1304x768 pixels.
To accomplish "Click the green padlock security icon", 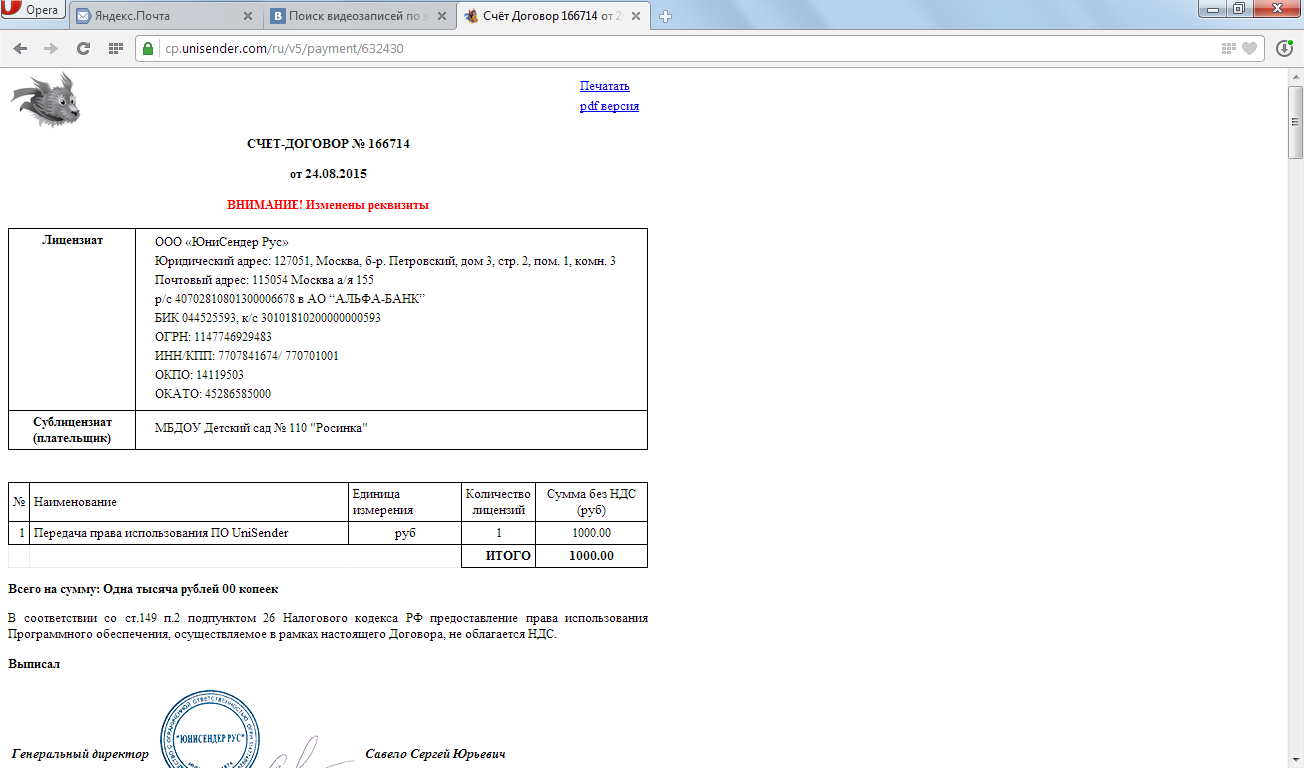I will tap(148, 48).
